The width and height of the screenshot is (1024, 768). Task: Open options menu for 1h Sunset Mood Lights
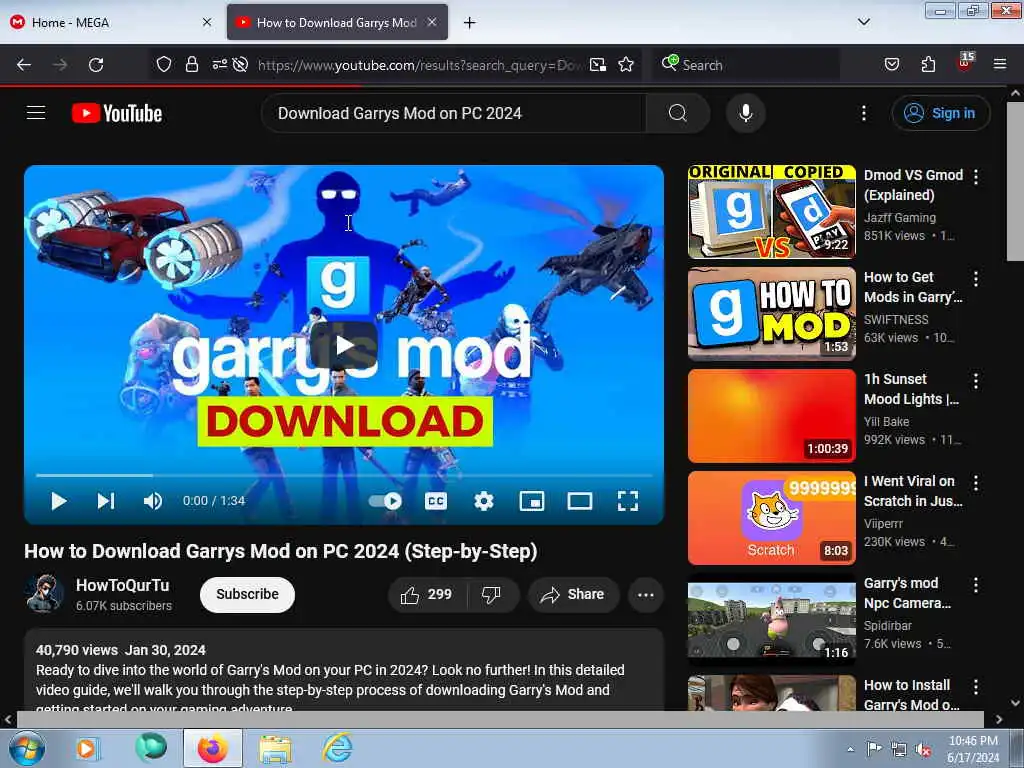[x=976, y=381]
